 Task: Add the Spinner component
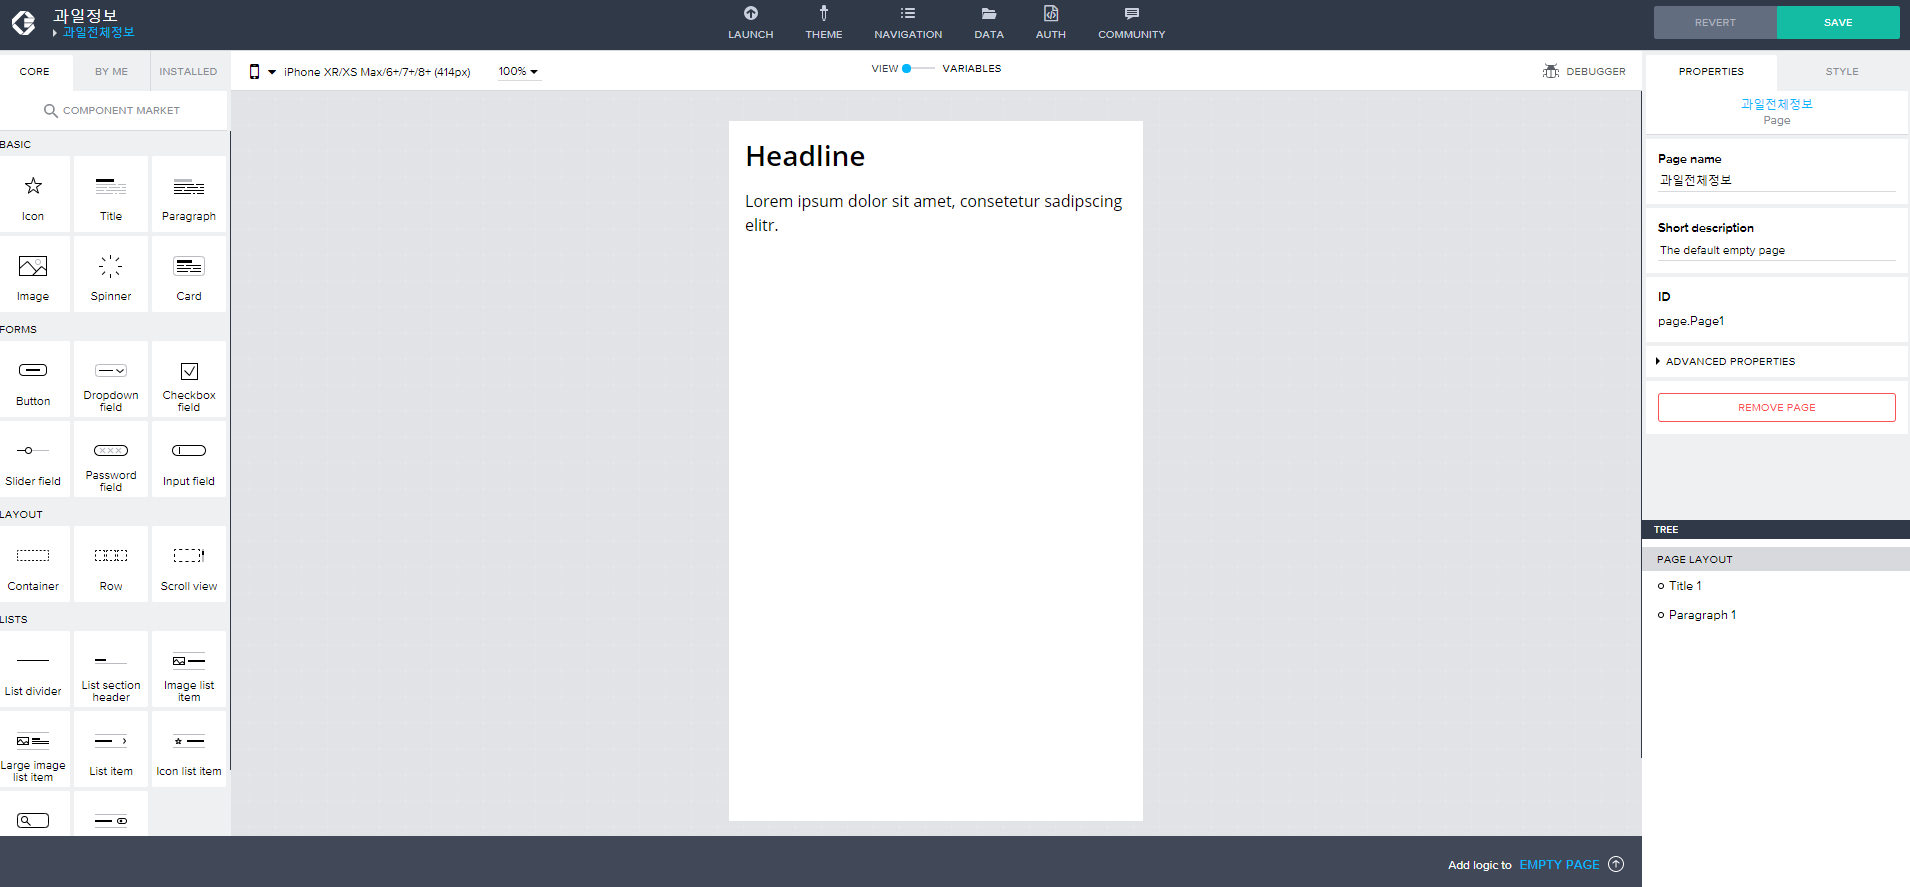point(111,275)
